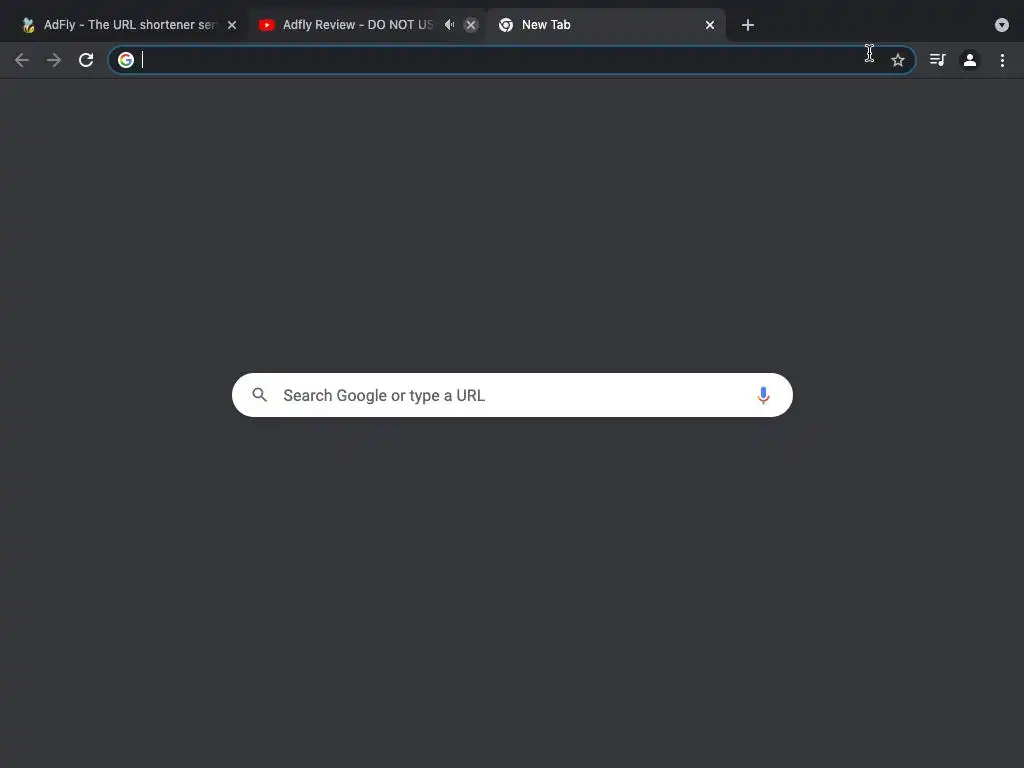1024x768 pixels.
Task: Click the Google icon in address bar
Action: (x=126, y=60)
